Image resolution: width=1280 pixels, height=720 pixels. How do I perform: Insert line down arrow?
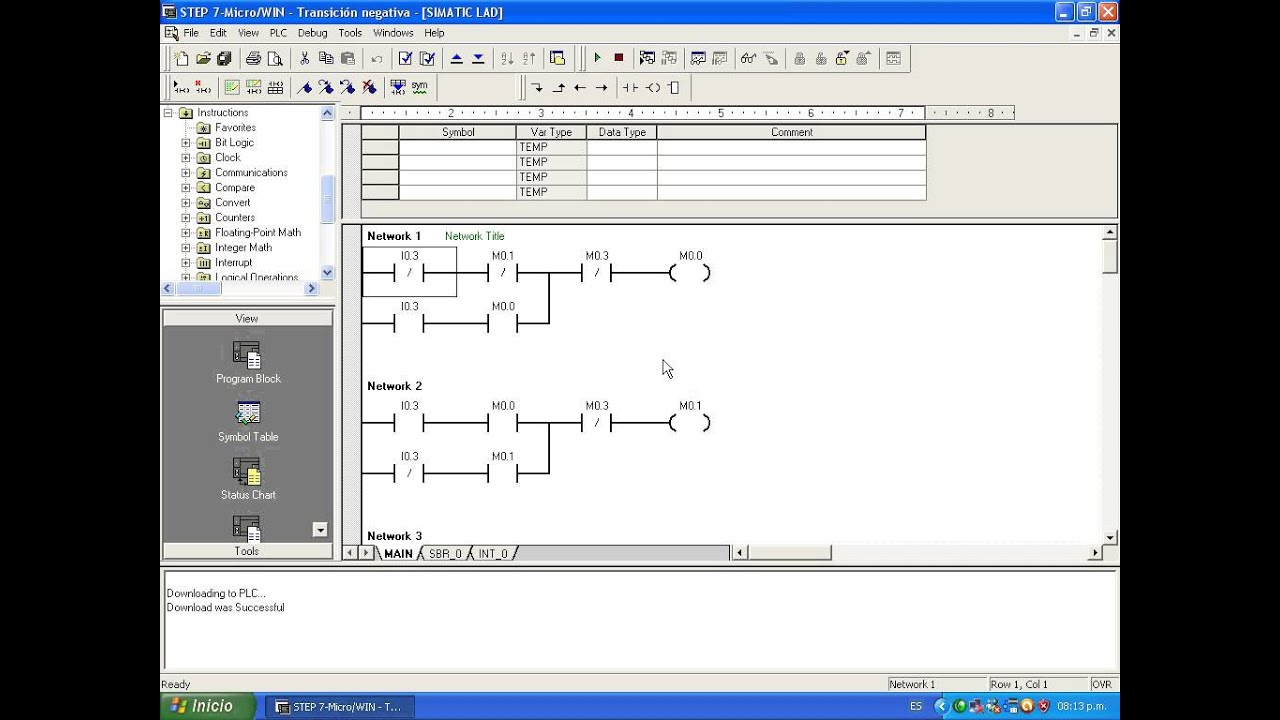coord(537,87)
